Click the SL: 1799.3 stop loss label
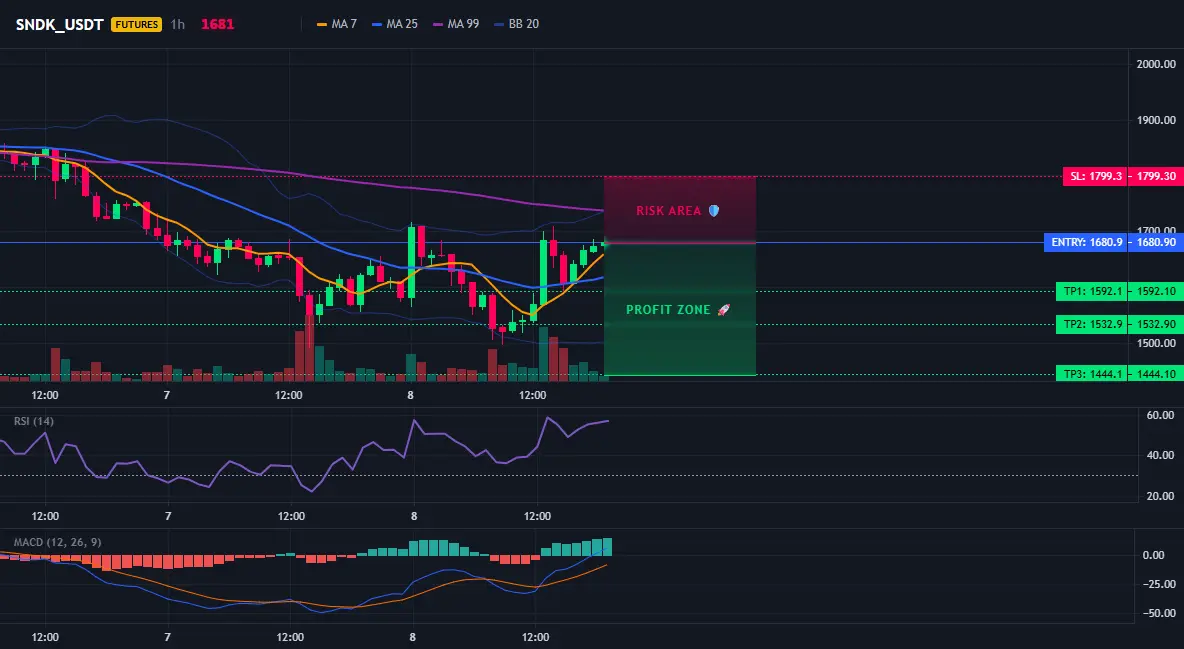Screen dimensions: 1184x649 click(1096, 177)
